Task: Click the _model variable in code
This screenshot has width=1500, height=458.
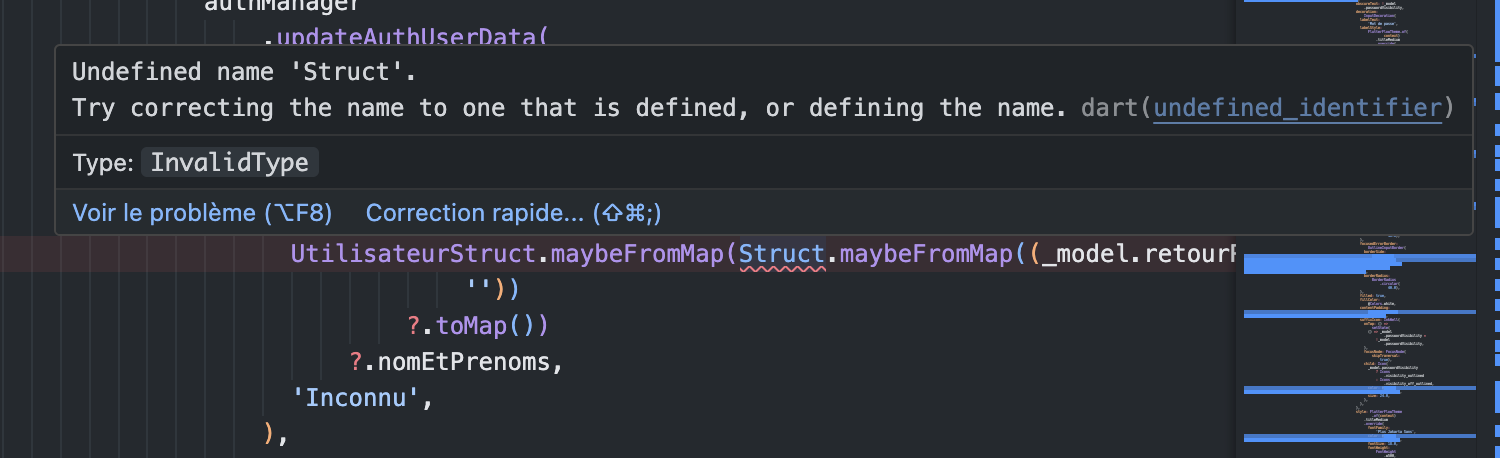Action: pyautogui.click(x=1086, y=255)
